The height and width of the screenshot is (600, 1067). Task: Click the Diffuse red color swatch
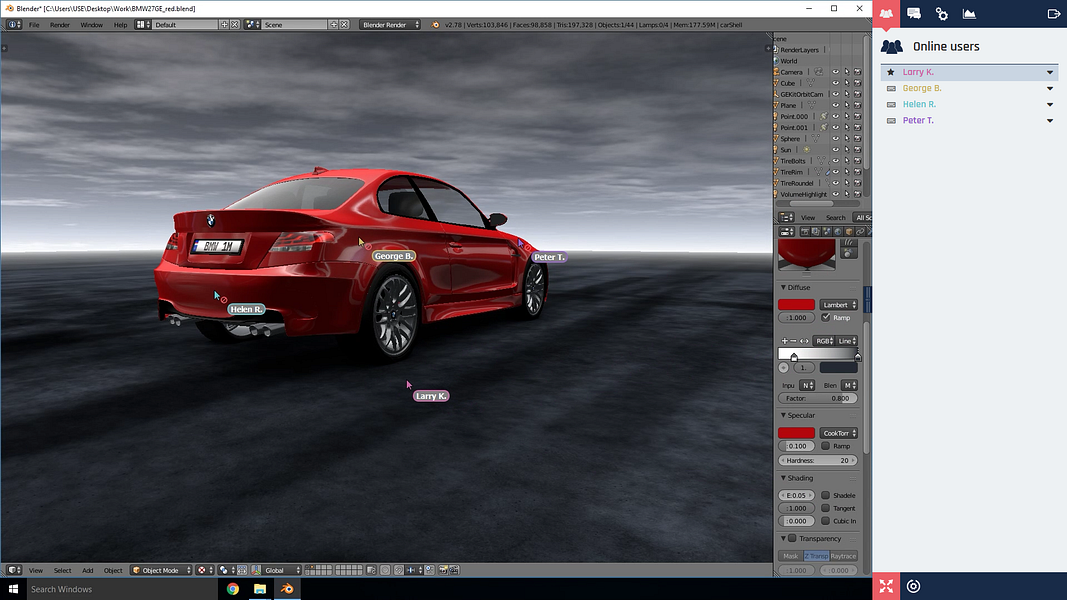click(x=796, y=305)
